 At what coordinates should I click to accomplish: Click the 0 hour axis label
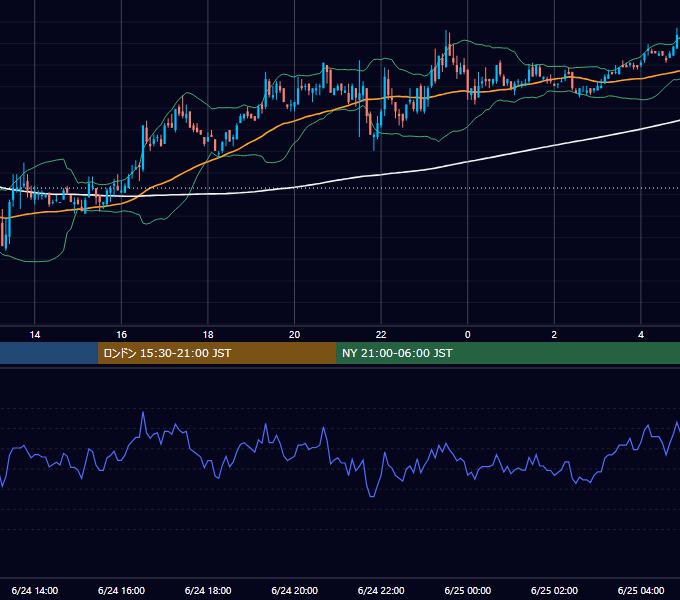[x=468, y=335]
